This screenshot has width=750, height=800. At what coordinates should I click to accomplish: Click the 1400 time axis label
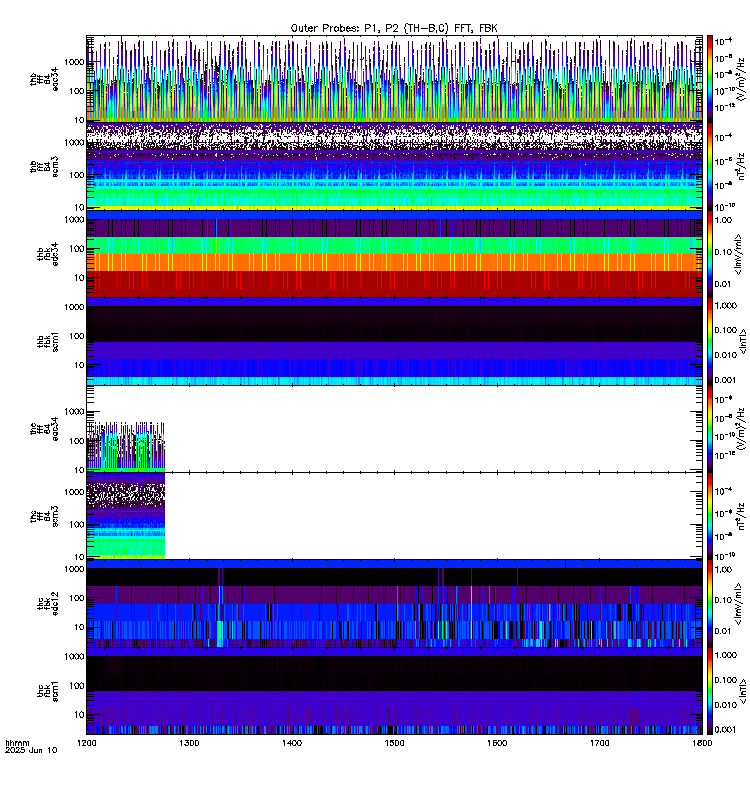tap(292, 743)
